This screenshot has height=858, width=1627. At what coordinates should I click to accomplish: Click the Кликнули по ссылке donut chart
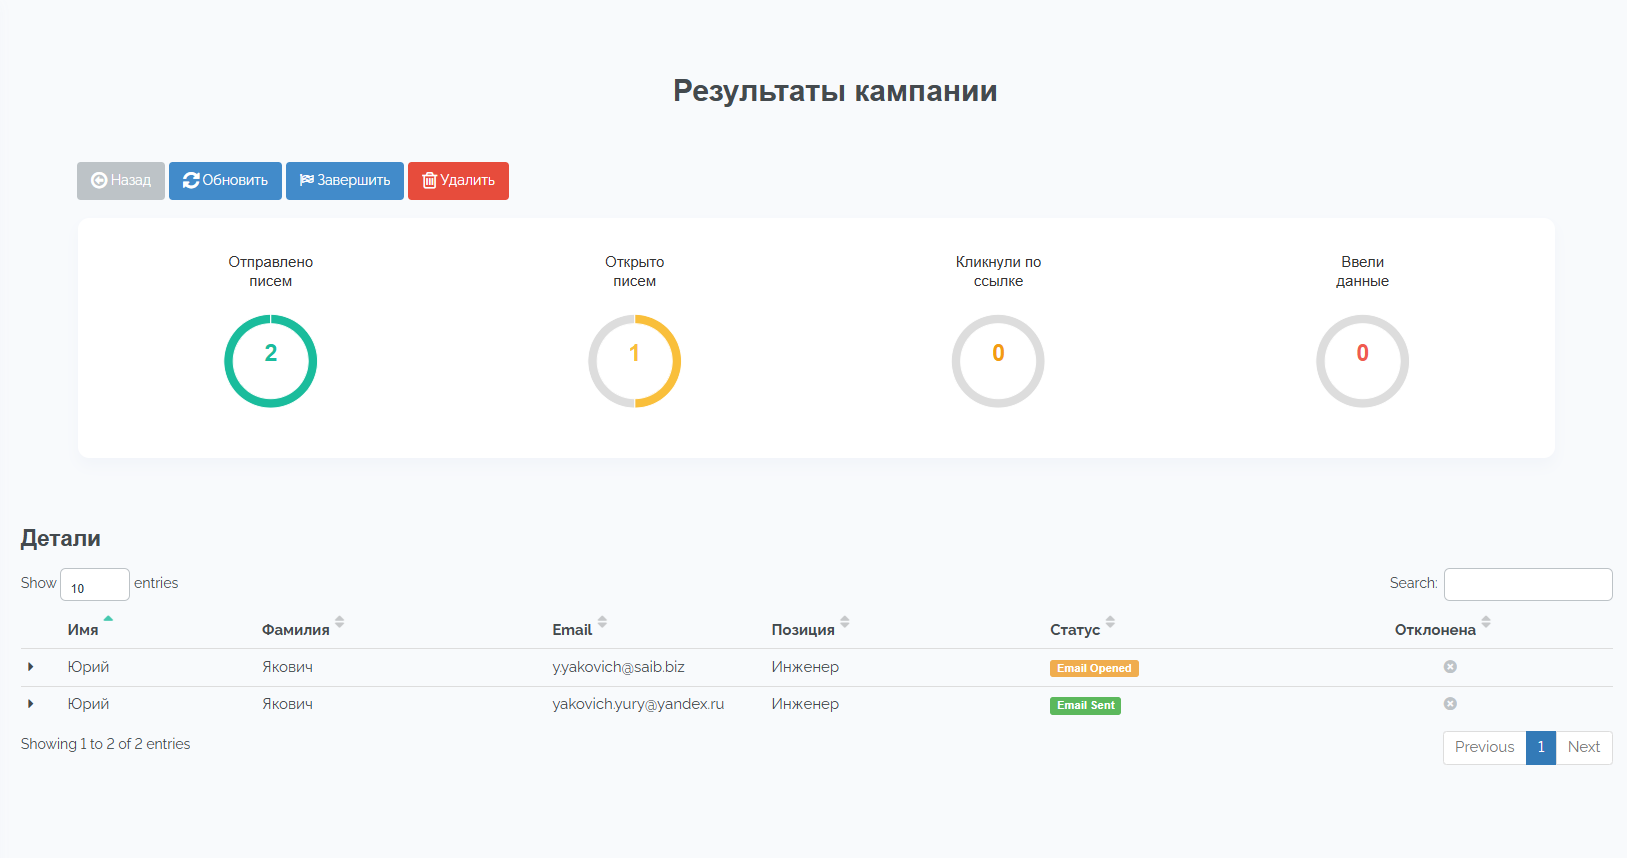click(998, 361)
